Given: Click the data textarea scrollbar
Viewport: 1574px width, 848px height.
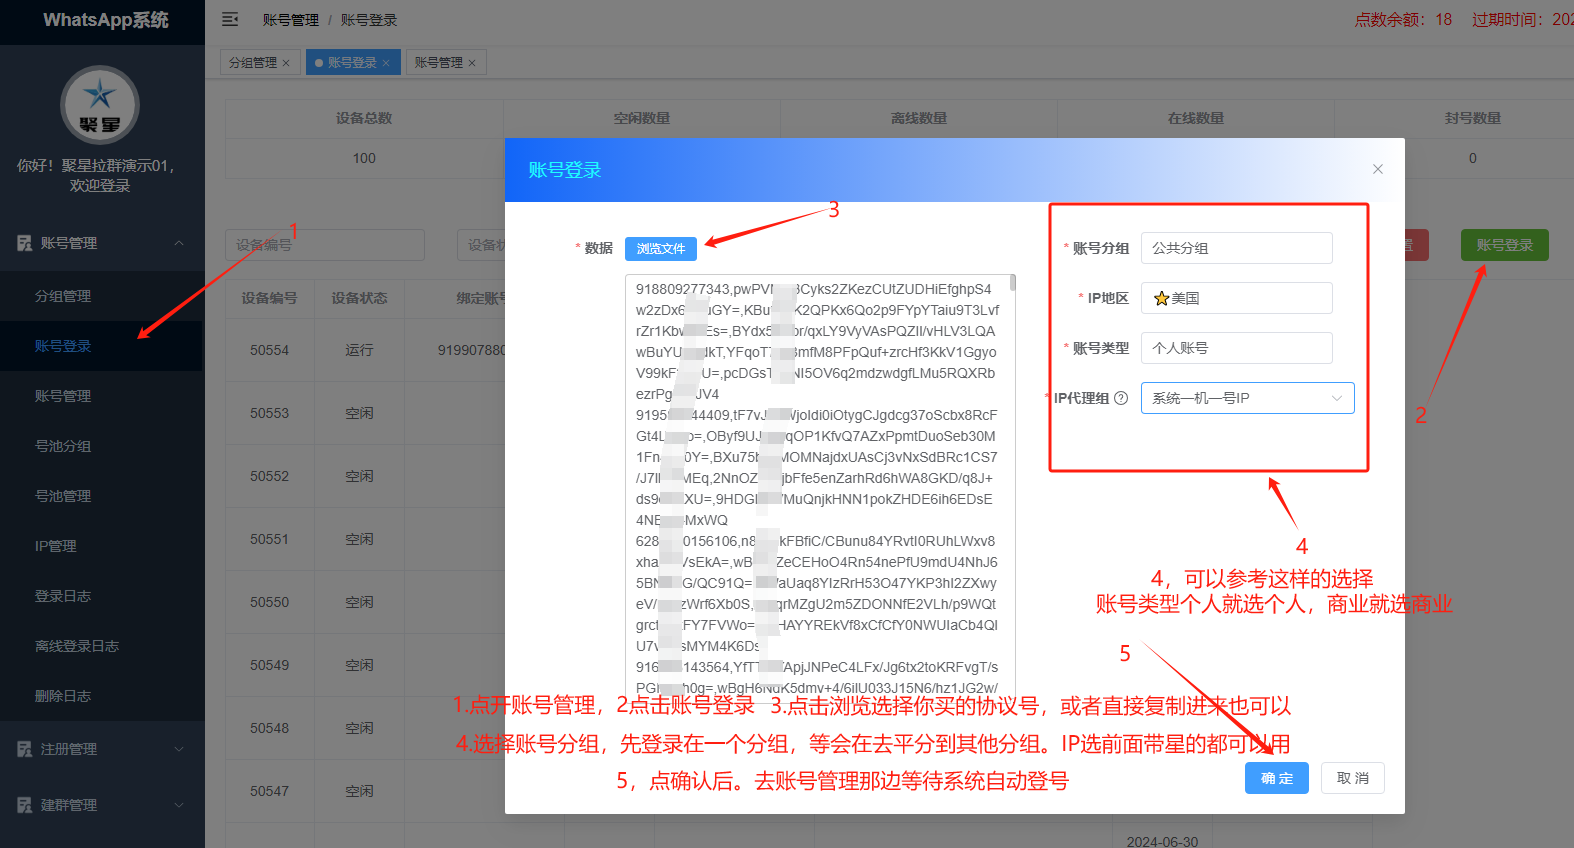Looking at the screenshot, I should click(x=1013, y=283).
